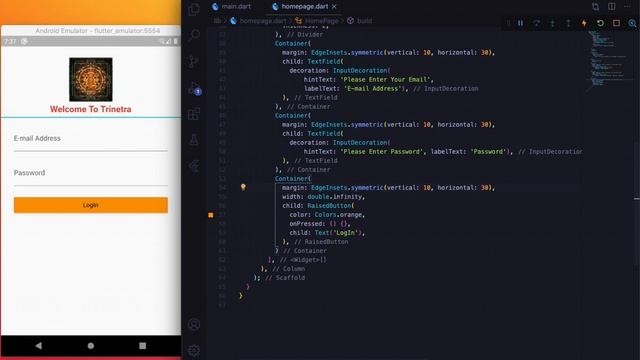Image resolution: width=640 pixels, height=360 pixels.
Task: Open the Accounts menu icon
Action: point(194,324)
